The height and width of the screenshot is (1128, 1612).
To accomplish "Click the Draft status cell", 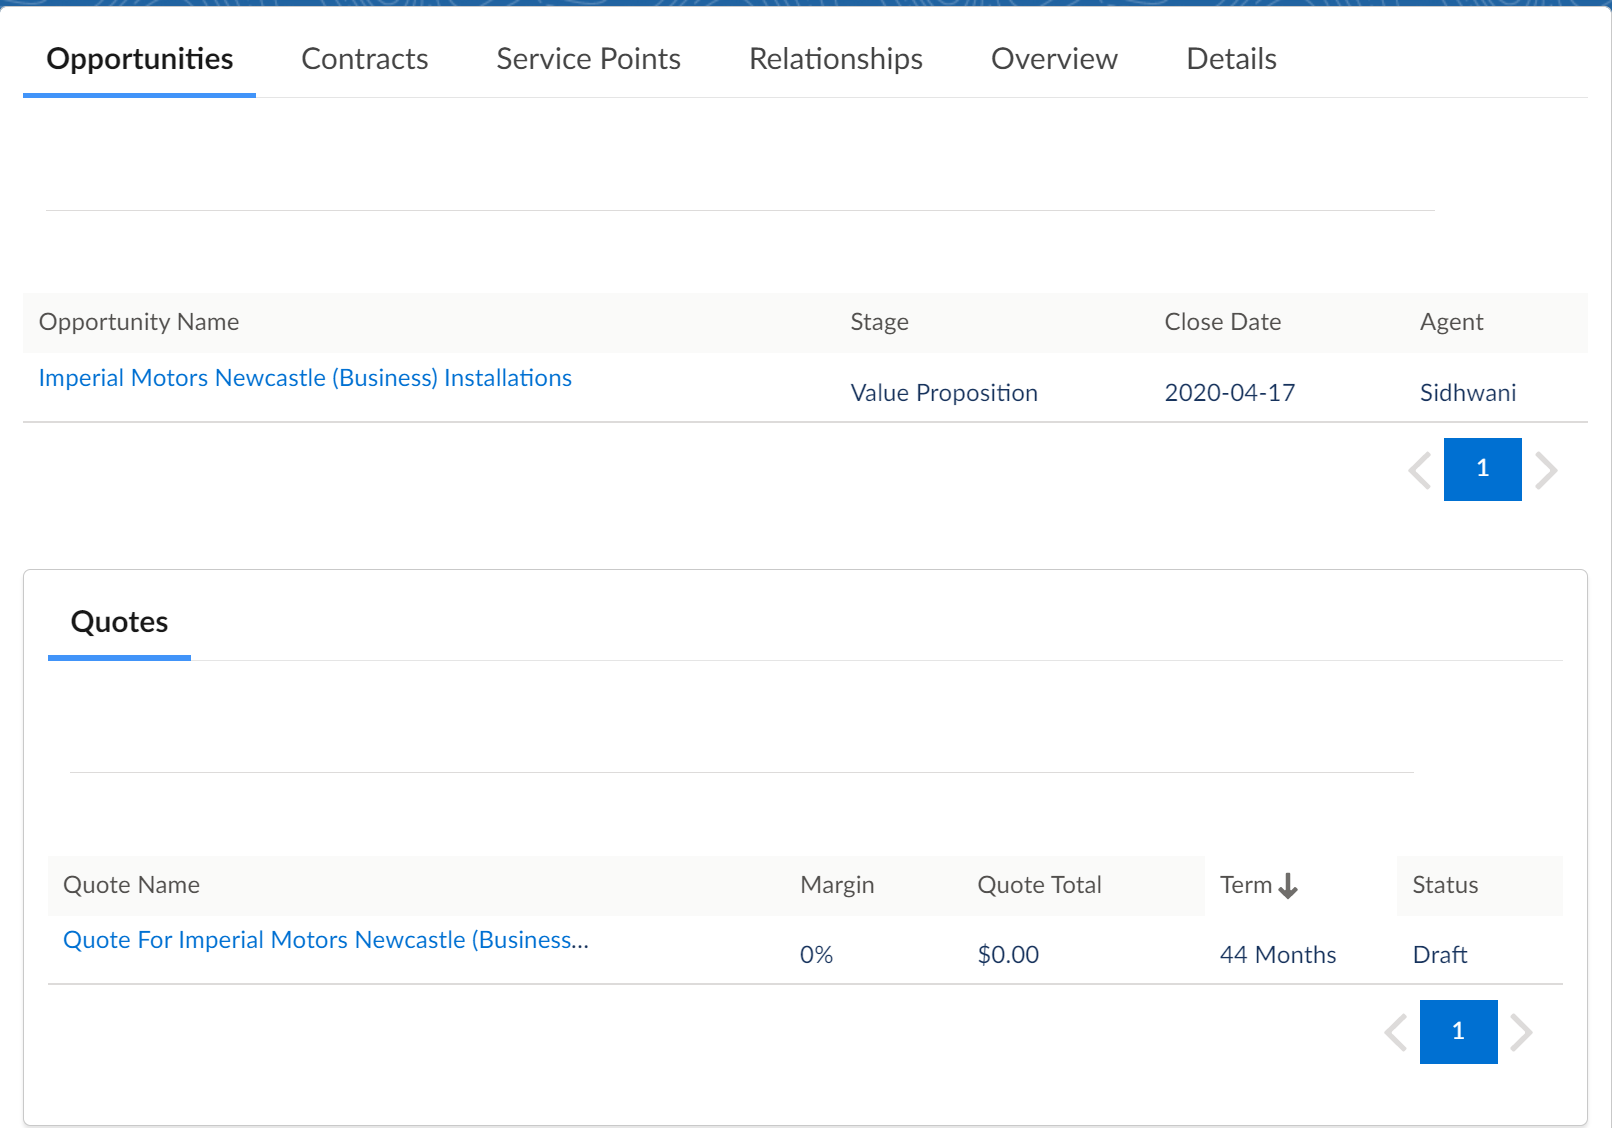I will pyautogui.click(x=1440, y=955).
